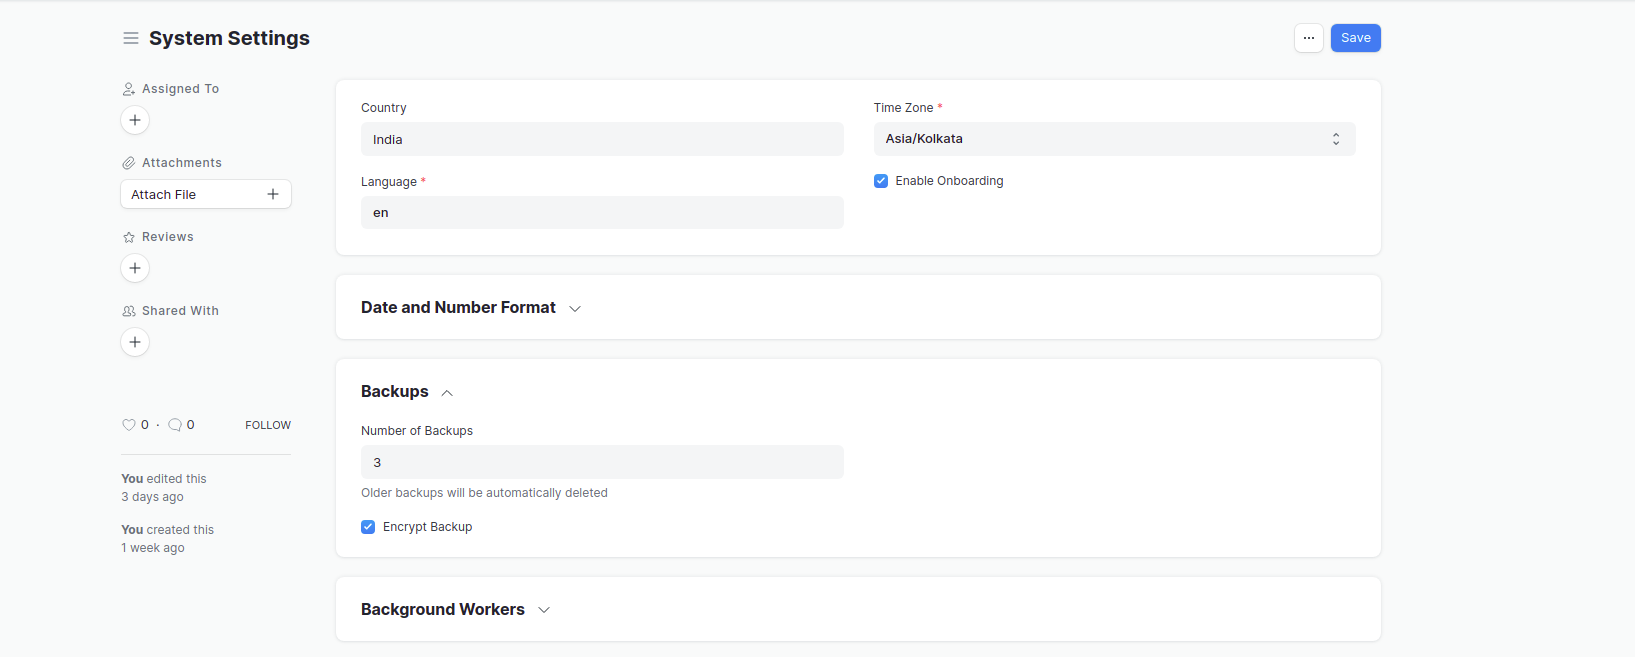Click the Number of Backups field
This screenshot has width=1635, height=657.
pos(602,463)
